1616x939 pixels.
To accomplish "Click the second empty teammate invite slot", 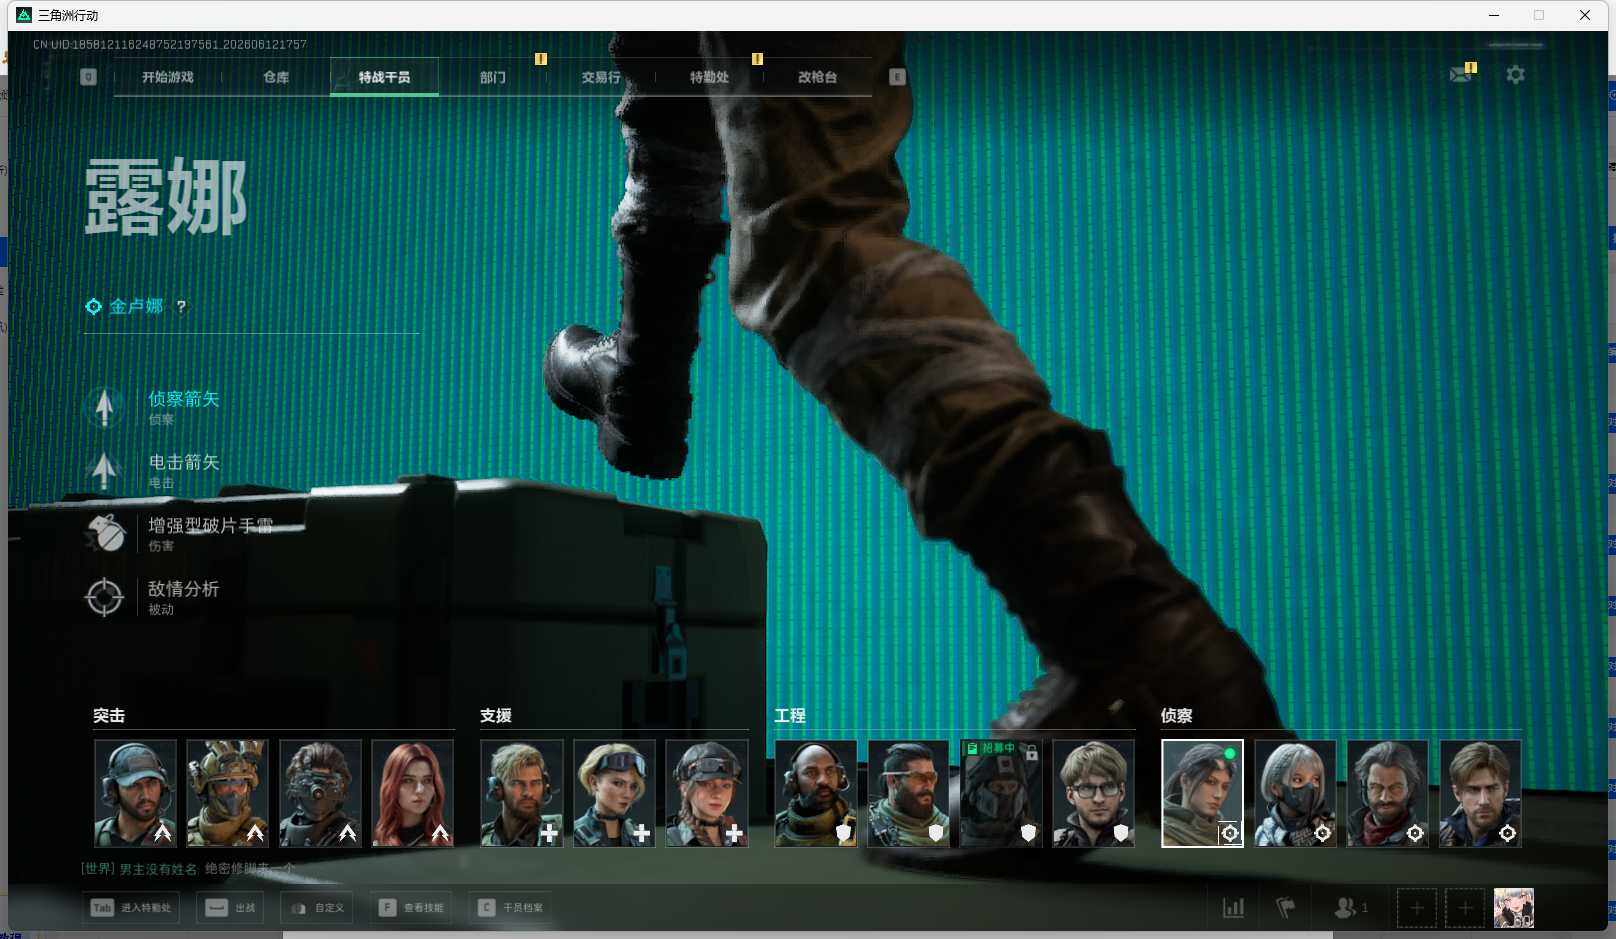I will coord(1465,908).
